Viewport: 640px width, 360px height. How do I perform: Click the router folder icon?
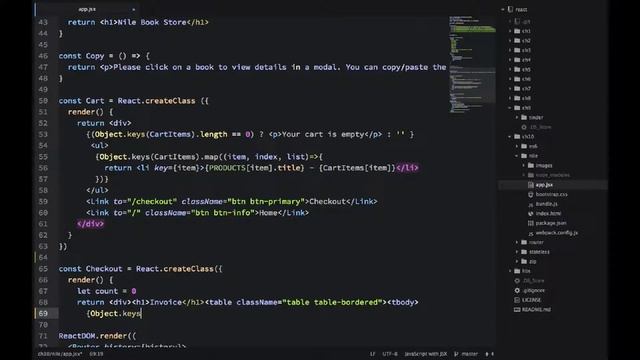tap(524, 242)
